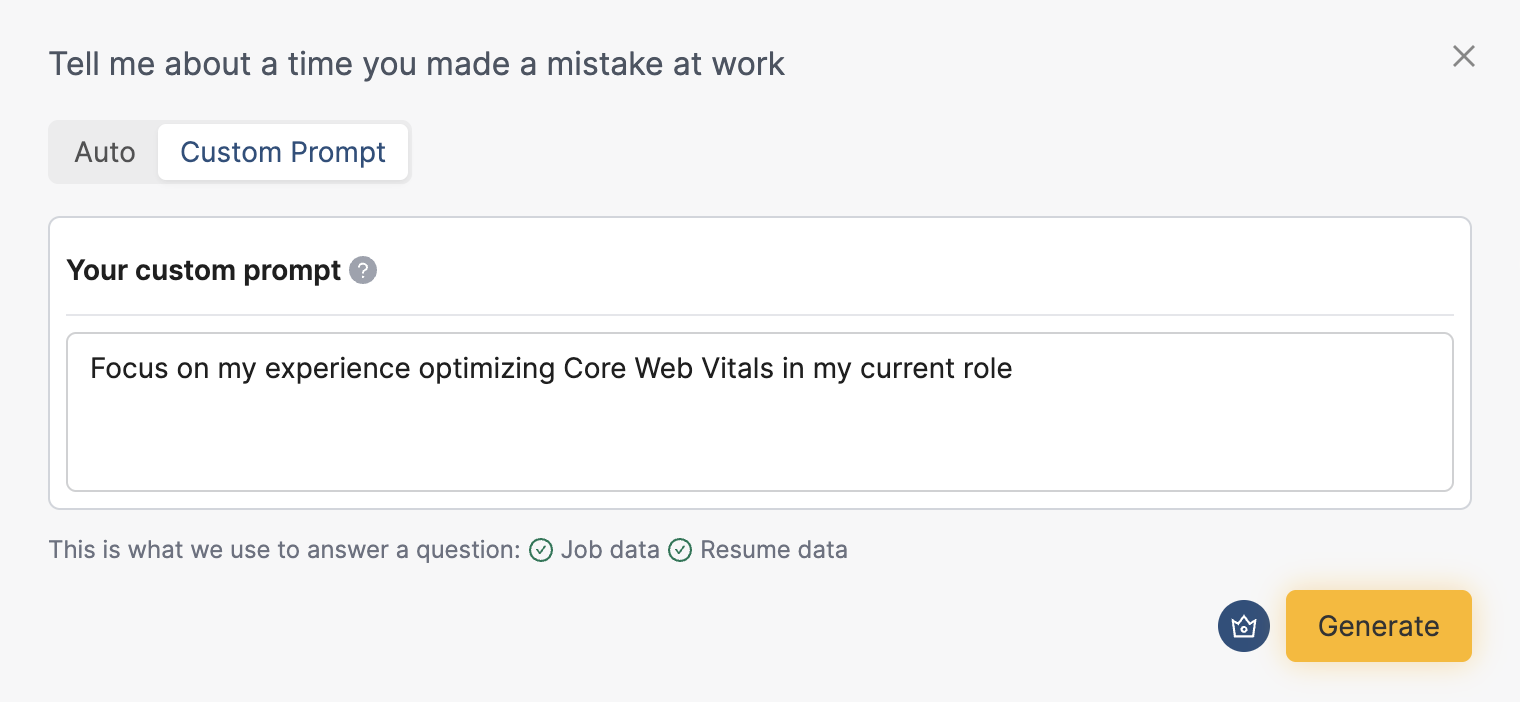Click inside the custom prompt text box

click(x=760, y=412)
